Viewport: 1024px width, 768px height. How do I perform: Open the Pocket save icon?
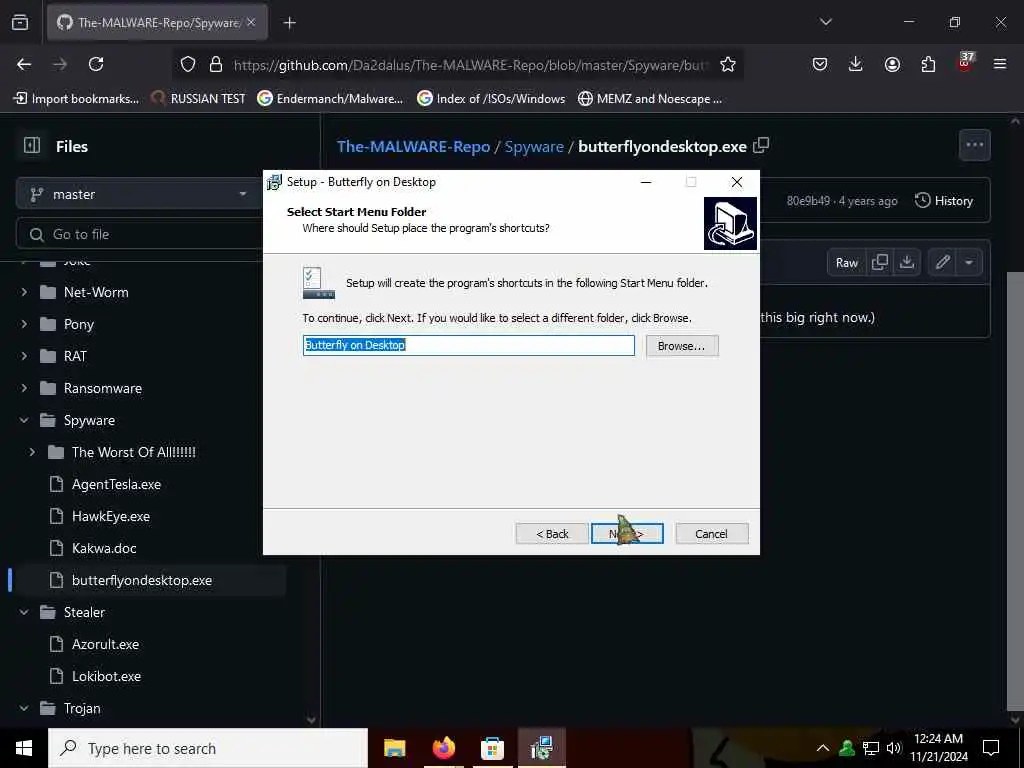(820, 64)
